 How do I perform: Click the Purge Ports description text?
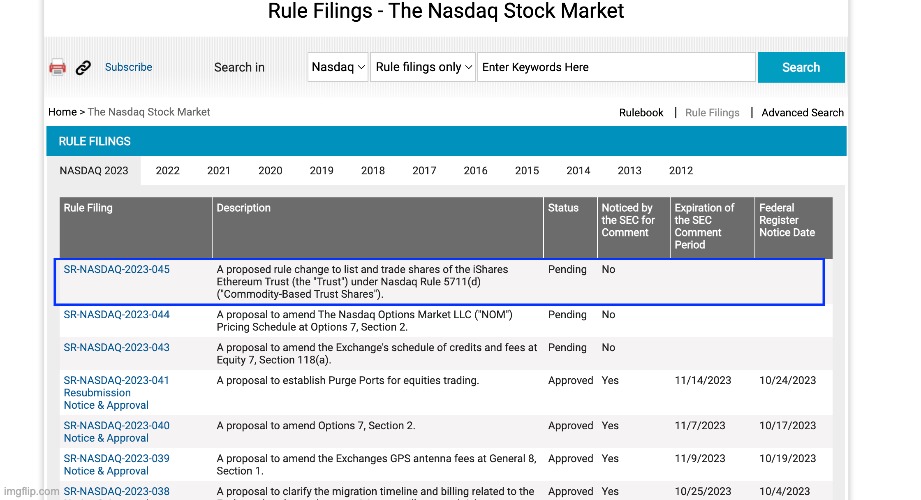pyautogui.click(x=348, y=380)
